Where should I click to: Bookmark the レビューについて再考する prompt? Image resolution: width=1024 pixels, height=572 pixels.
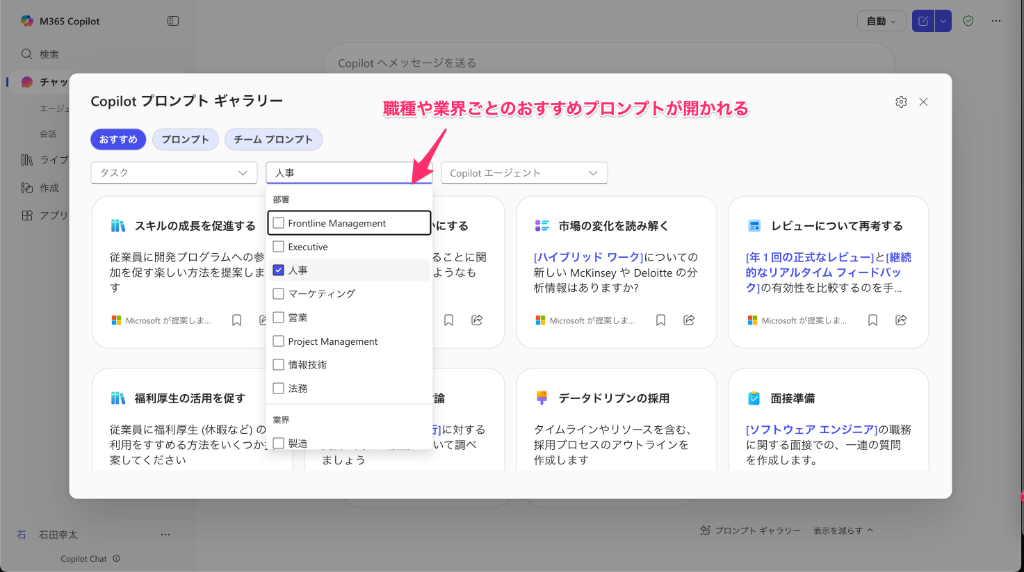coord(873,320)
